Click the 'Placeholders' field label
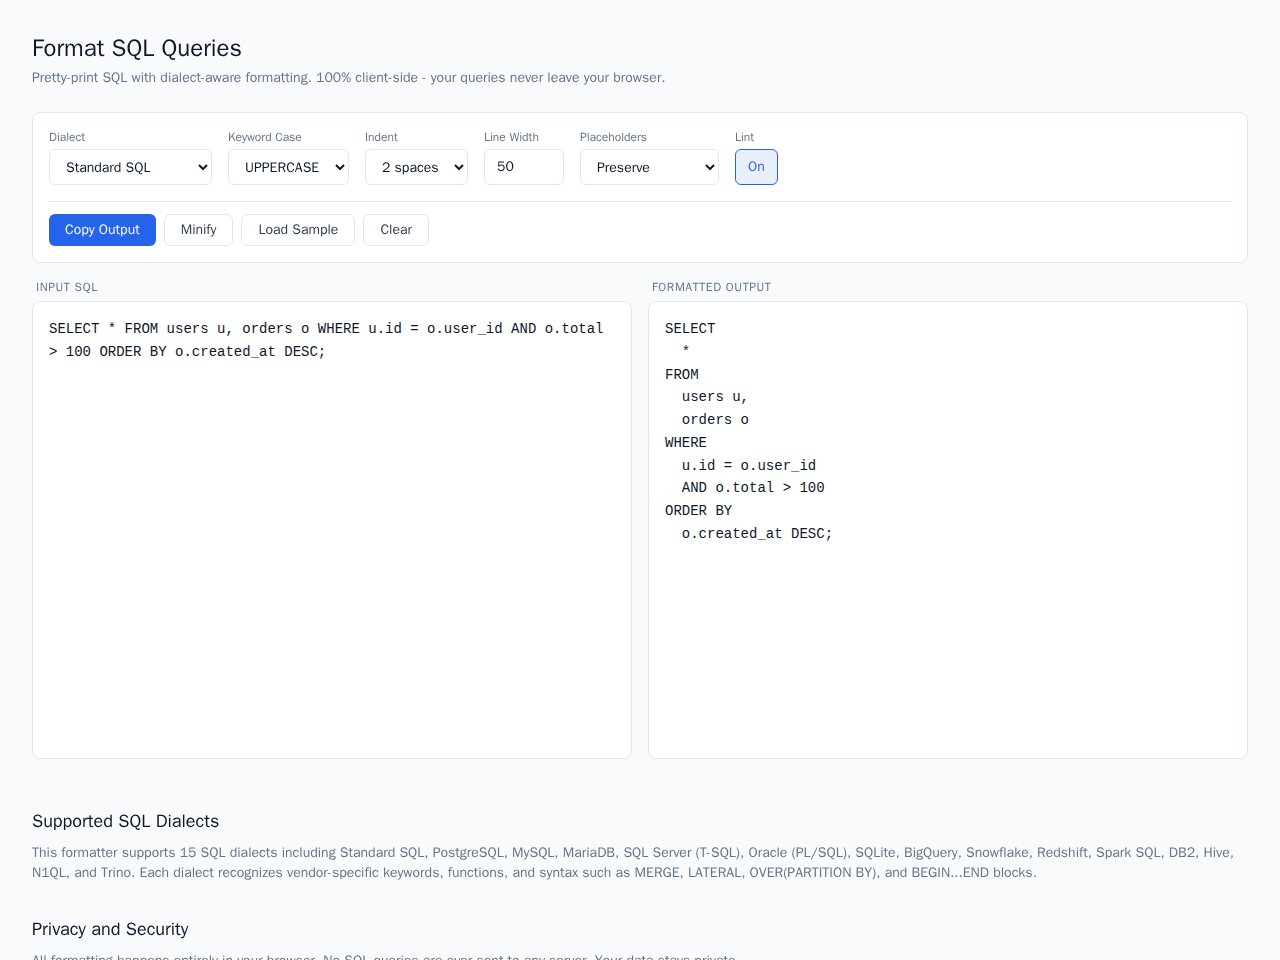Viewport: 1280px width, 960px height. (x=613, y=137)
